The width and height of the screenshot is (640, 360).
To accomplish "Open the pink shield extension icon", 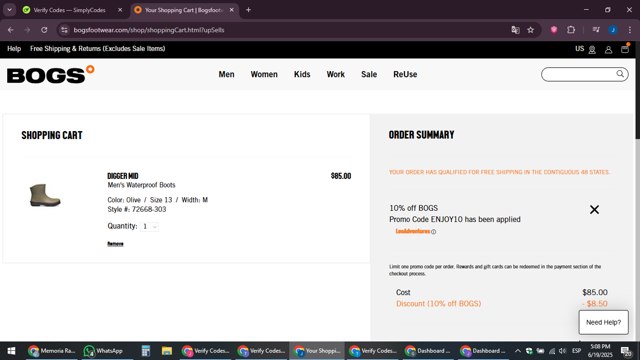I will [x=554, y=29].
